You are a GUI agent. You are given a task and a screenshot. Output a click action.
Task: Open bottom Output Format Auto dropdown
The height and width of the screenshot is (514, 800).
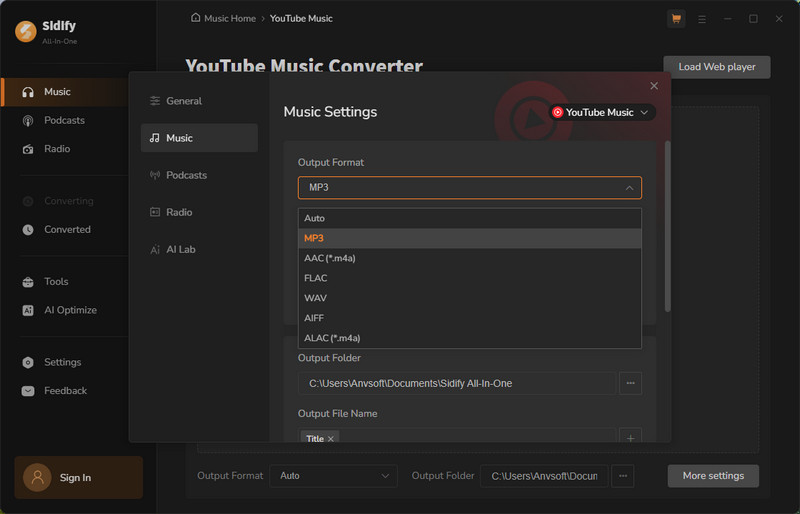[x=333, y=476]
